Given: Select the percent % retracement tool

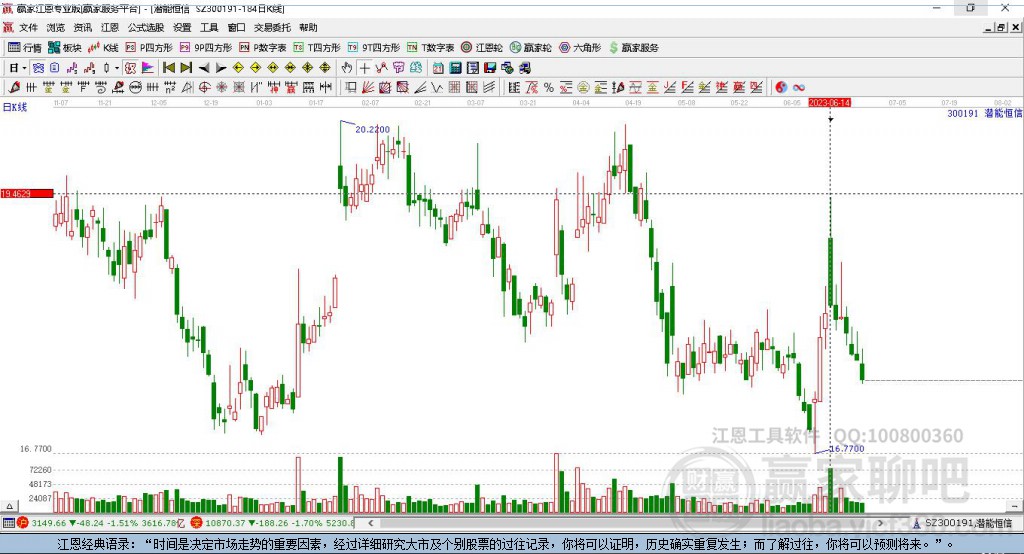Looking at the screenshot, I should 549,88.
